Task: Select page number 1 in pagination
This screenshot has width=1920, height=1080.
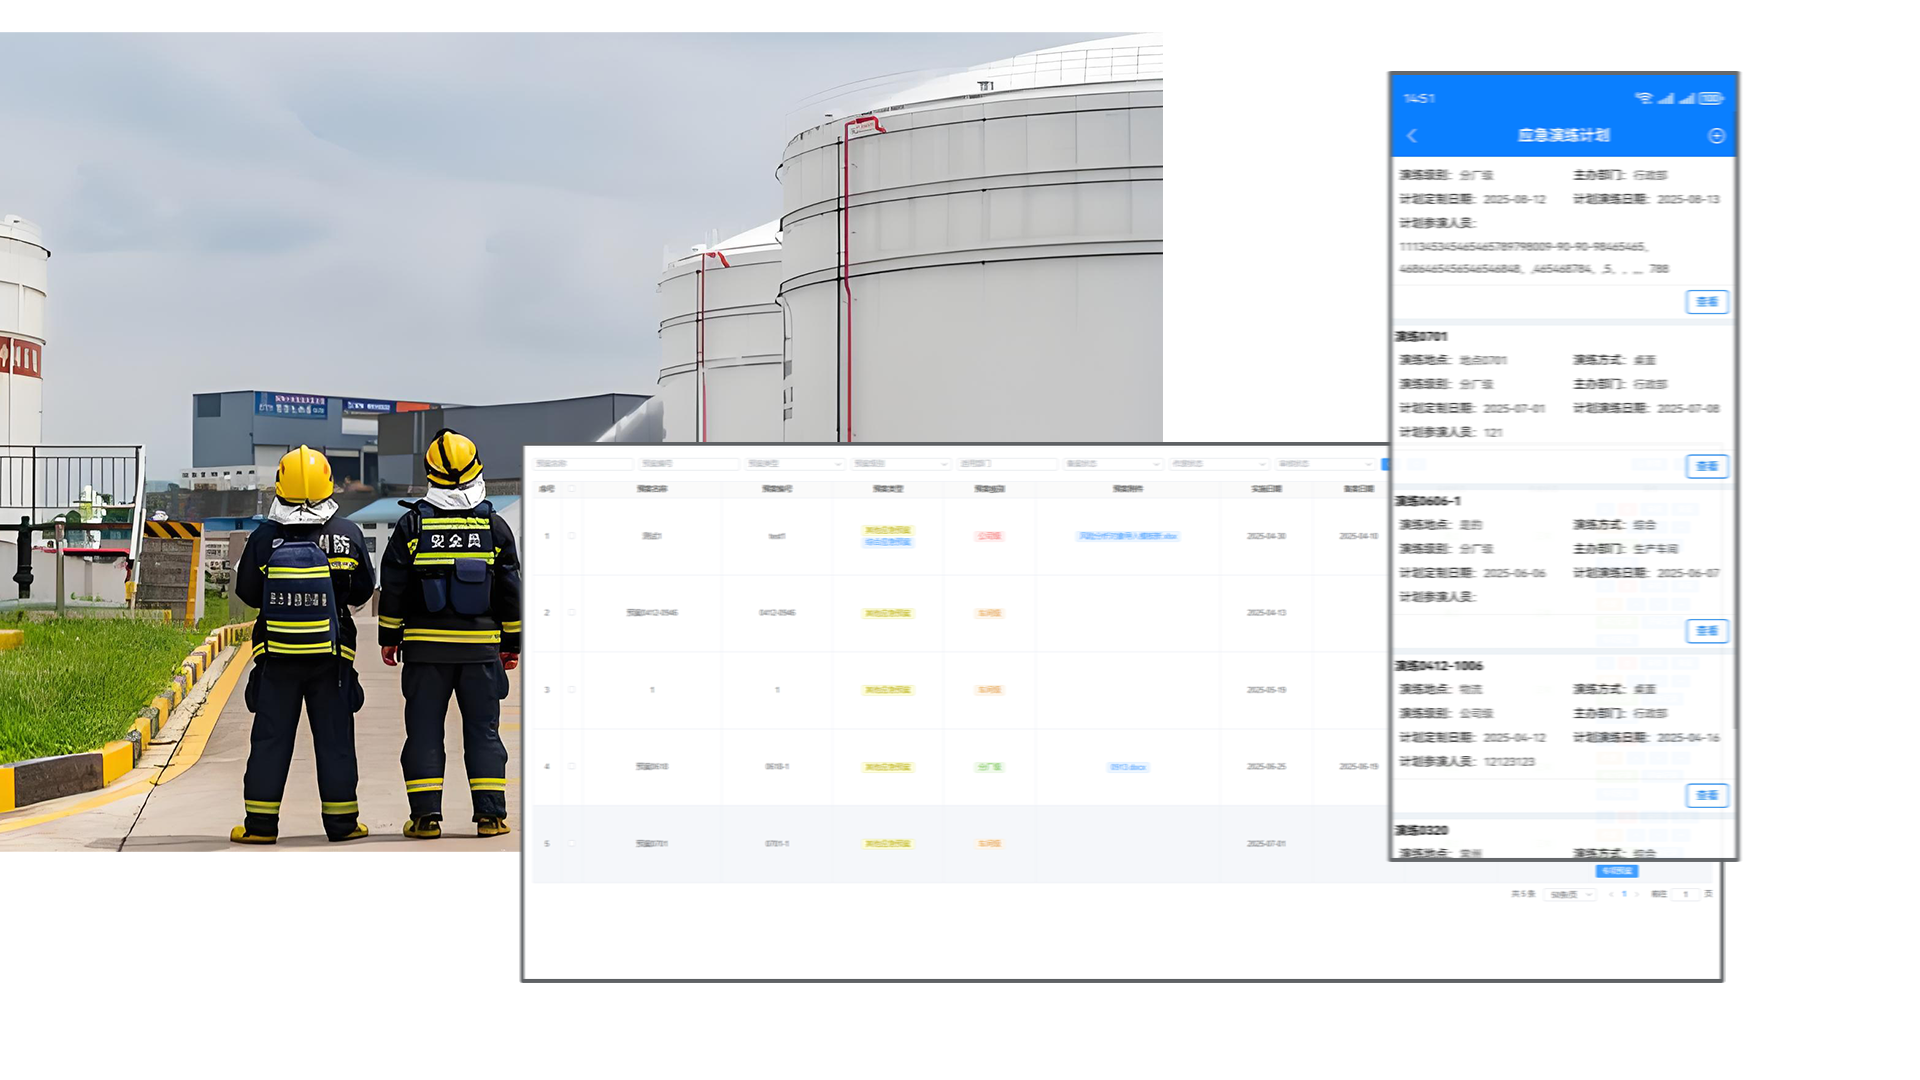Action: 1623,894
